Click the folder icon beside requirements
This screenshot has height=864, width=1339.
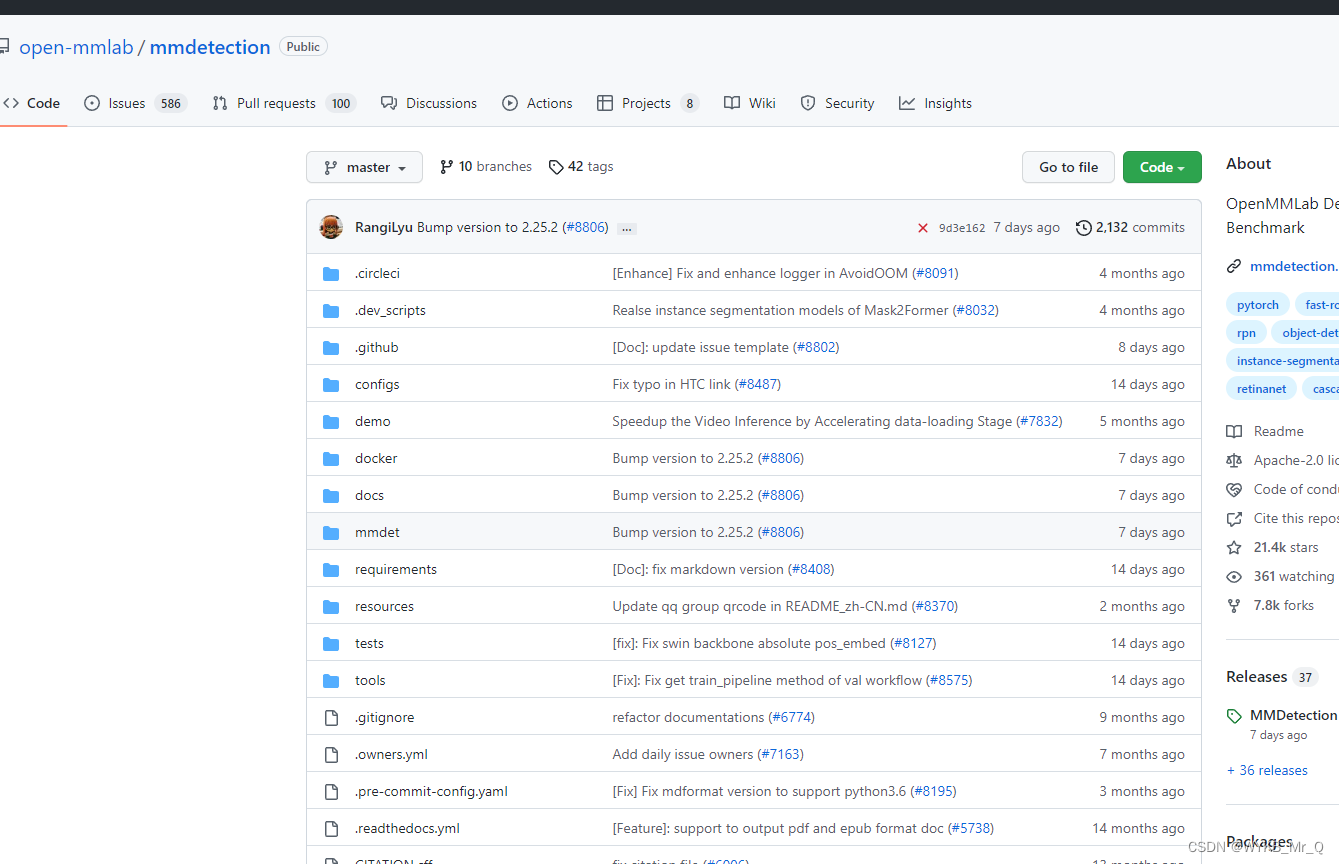coord(331,569)
